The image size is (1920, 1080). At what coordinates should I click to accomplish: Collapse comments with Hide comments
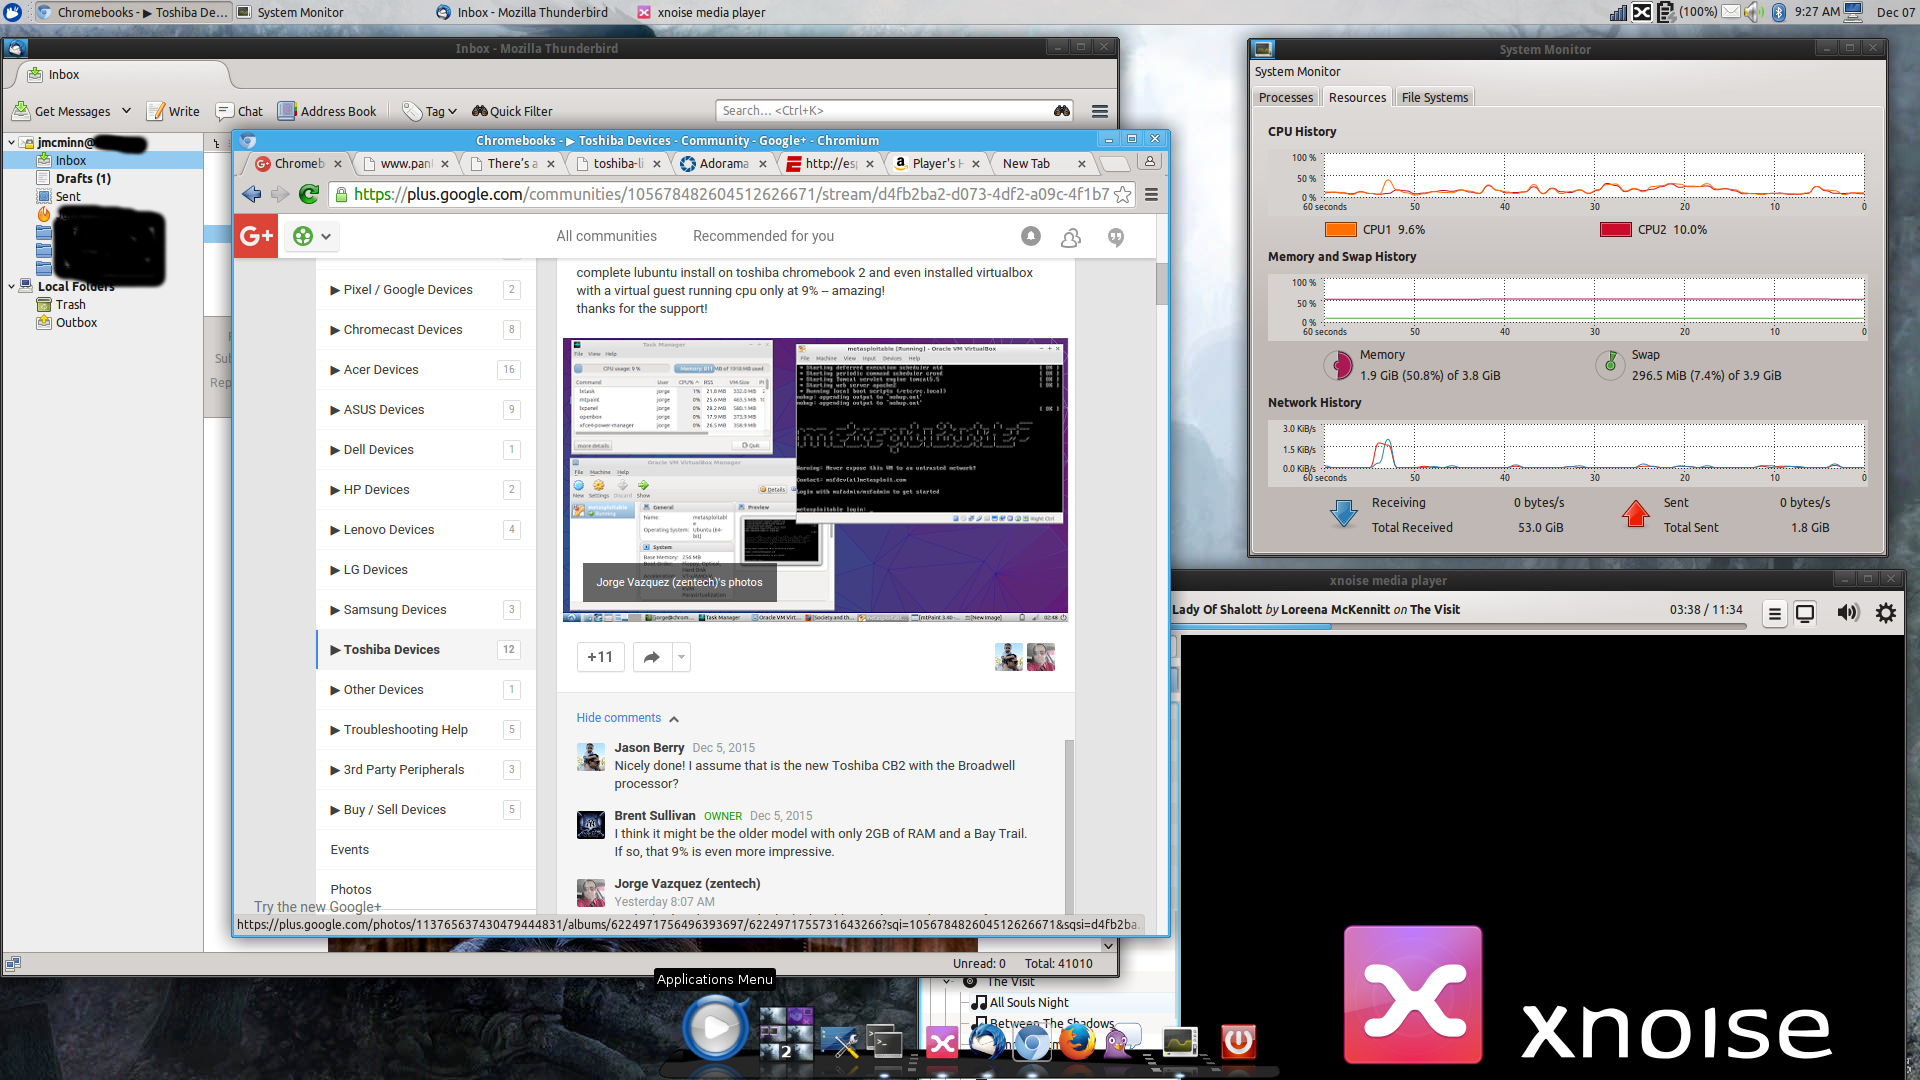628,718
